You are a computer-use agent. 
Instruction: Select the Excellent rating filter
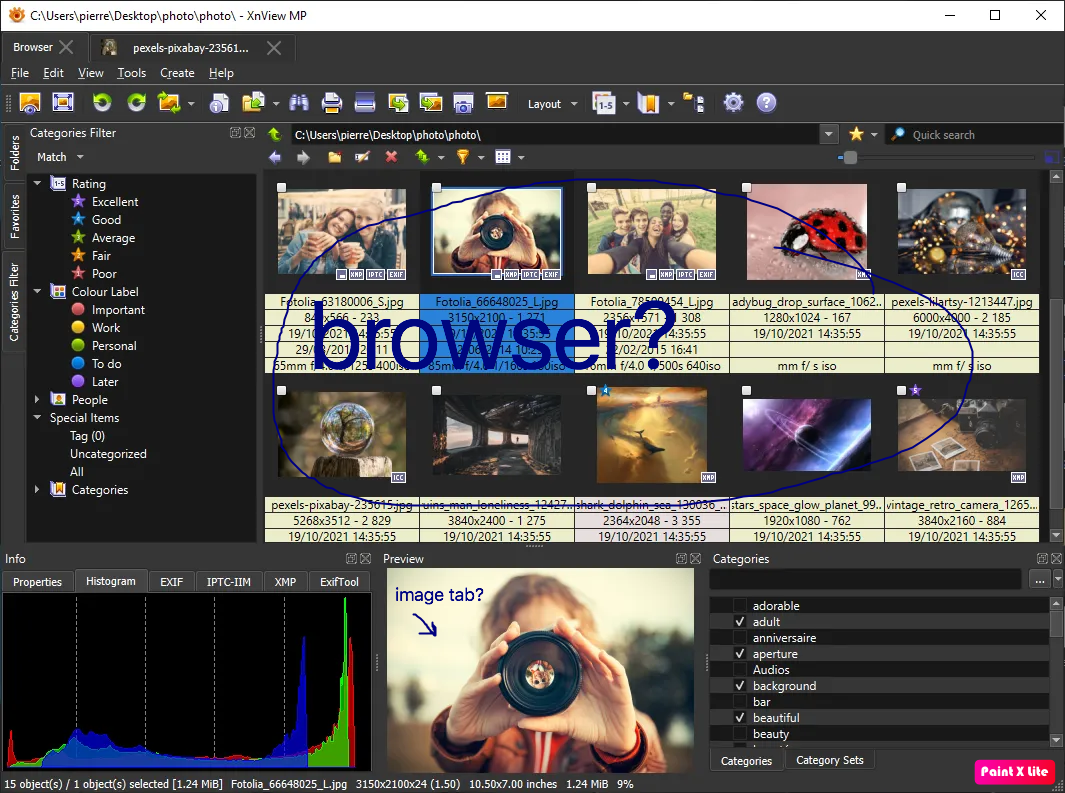click(x=115, y=202)
